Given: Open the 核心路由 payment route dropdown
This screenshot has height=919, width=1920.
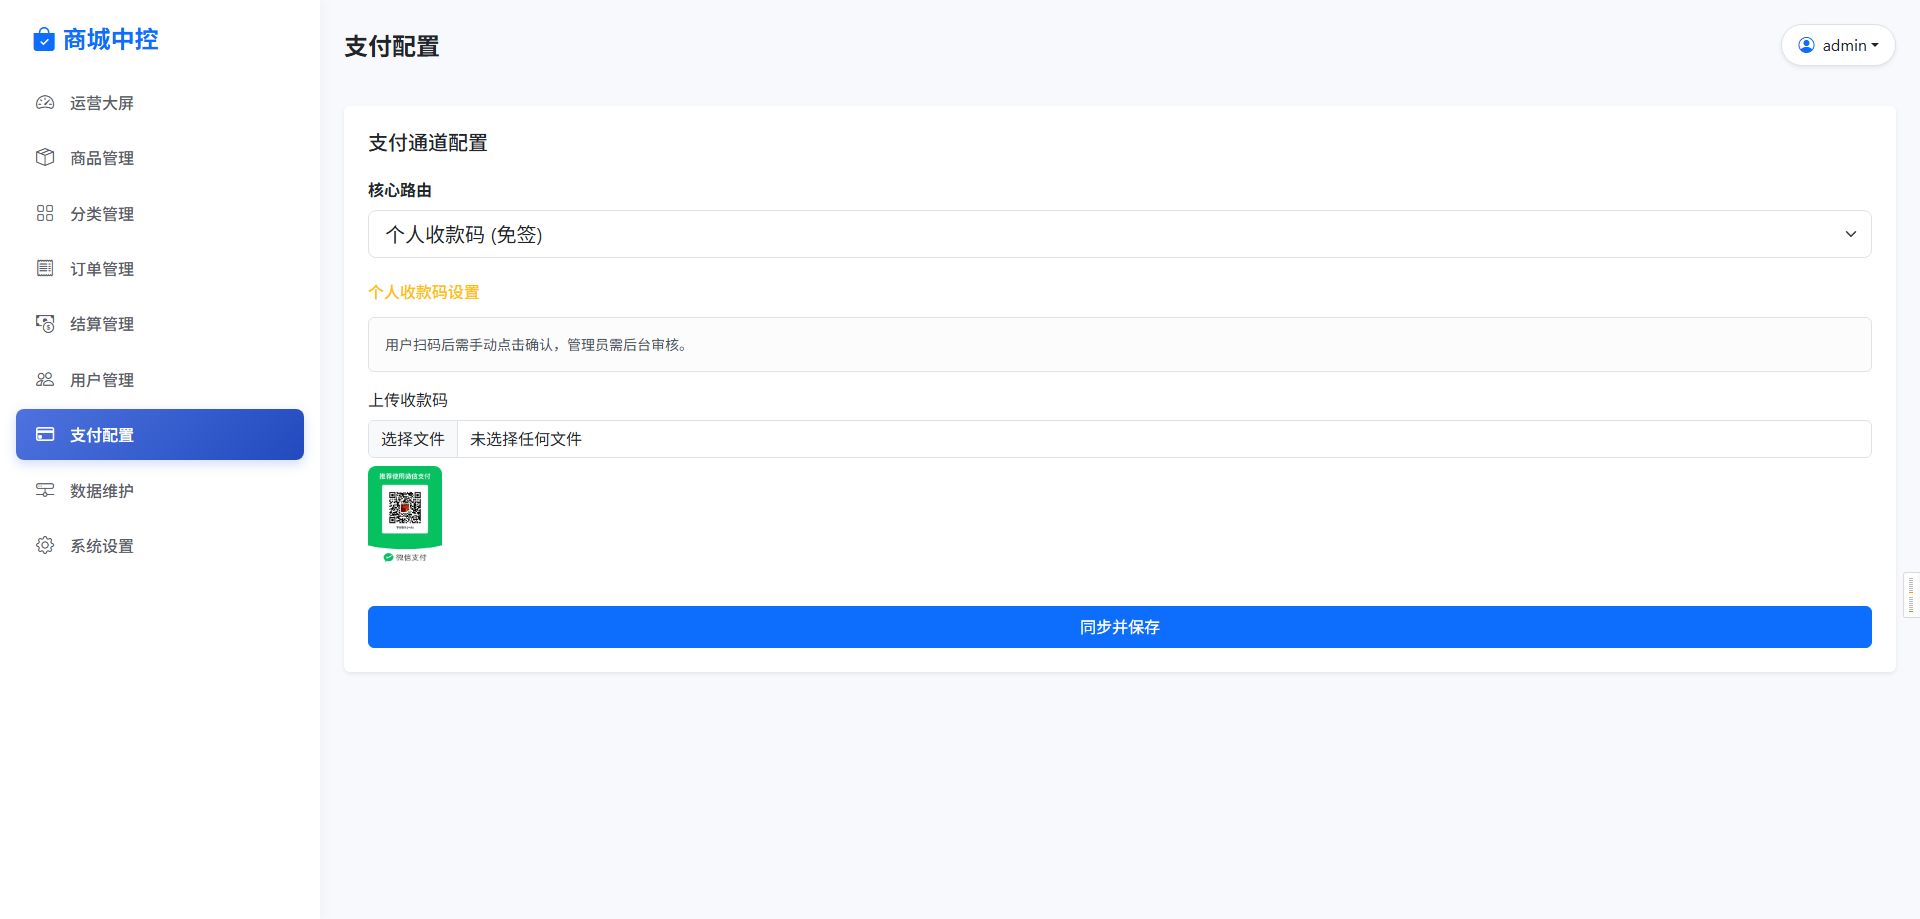Looking at the screenshot, I should coord(1119,234).
